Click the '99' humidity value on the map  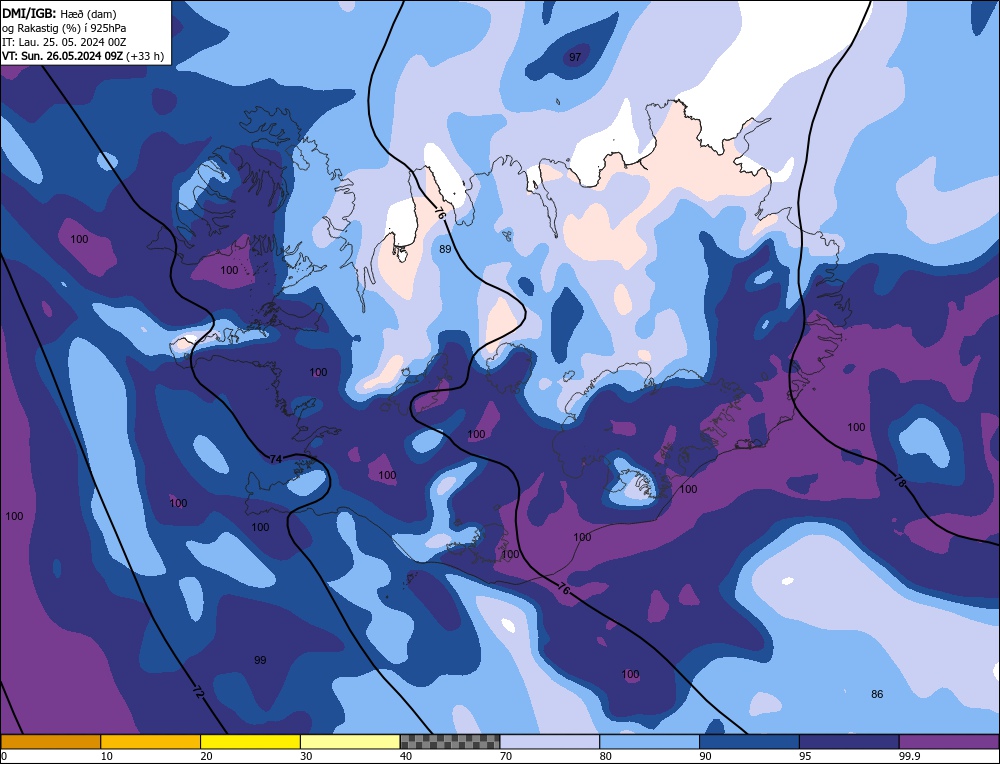(260, 660)
